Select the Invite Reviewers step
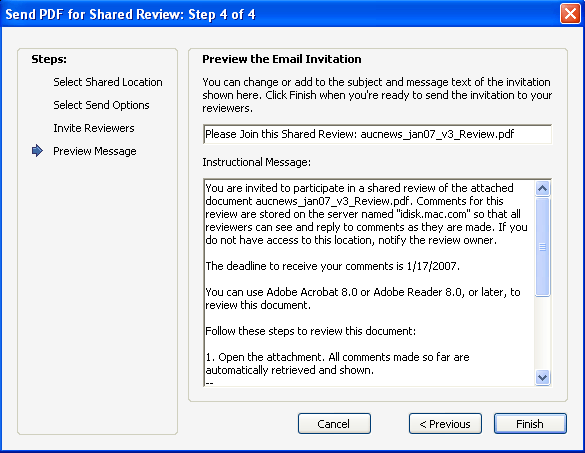The height and width of the screenshot is (453, 585). point(94,128)
